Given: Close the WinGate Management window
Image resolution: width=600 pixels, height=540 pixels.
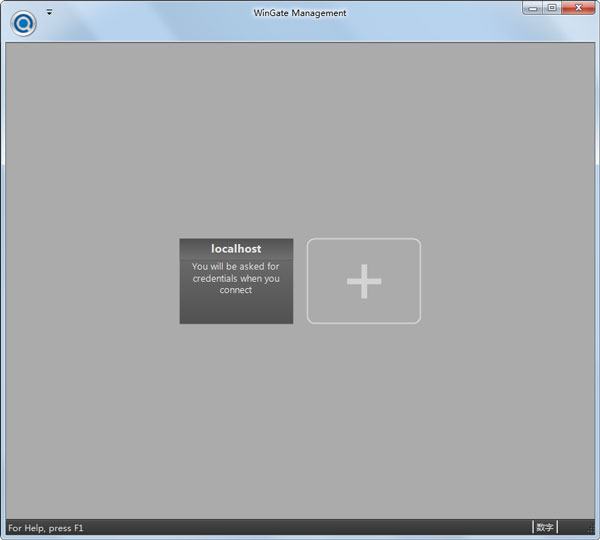Looking at the screenshot, I should coord(578,8).
